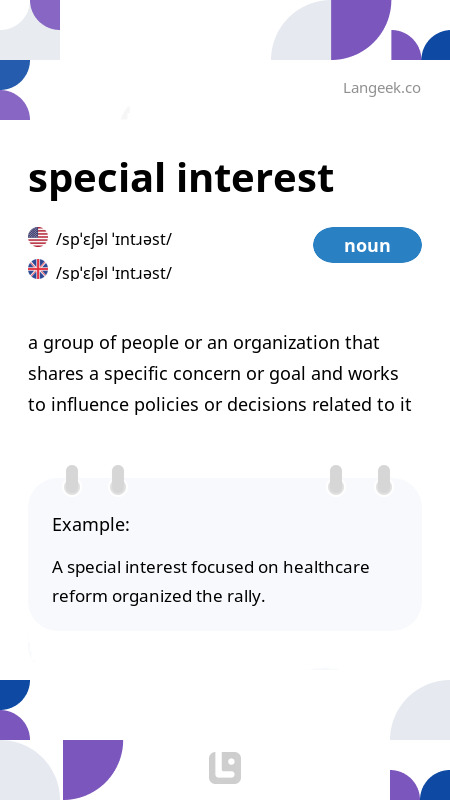Image resolution: width=450 pixels, height=800 pixels.
Task: Click the definition paragraph text
Action: tap(220, 374)
